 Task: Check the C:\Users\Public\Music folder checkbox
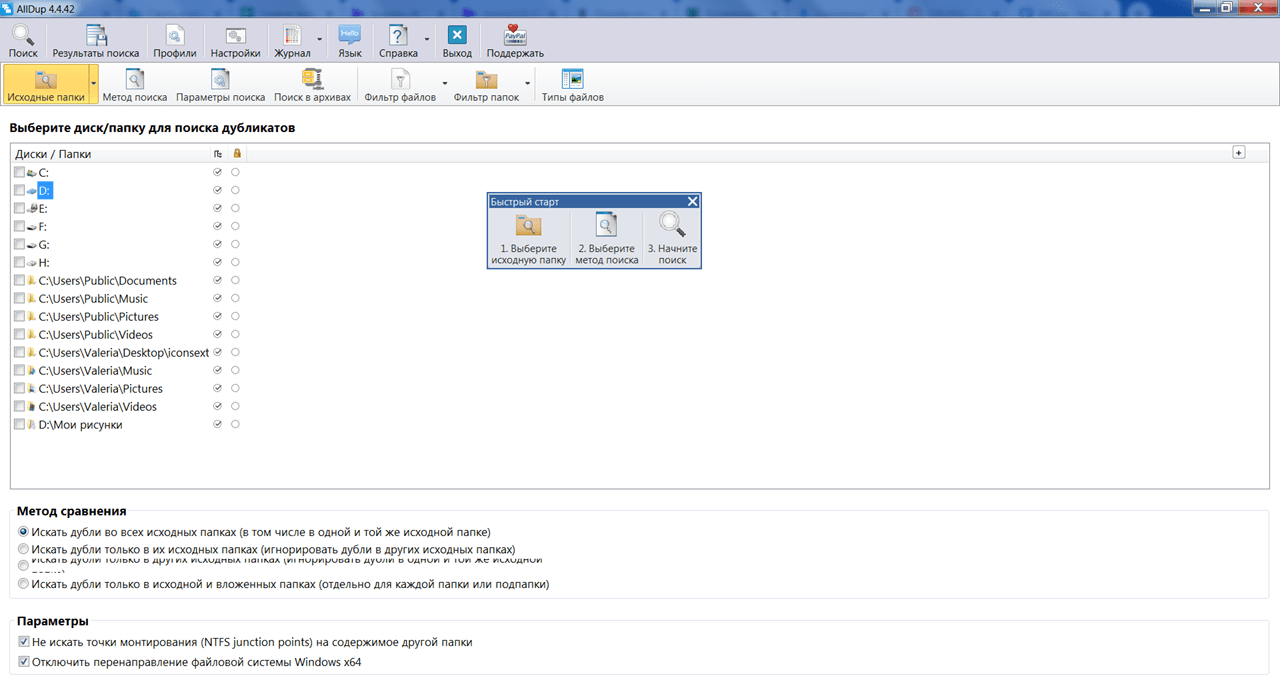point(19,299)
